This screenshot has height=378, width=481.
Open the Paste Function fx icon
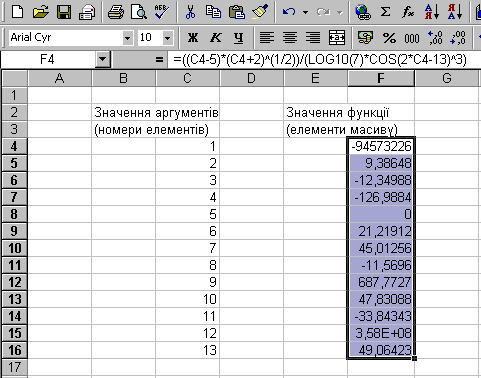point(408,12)
